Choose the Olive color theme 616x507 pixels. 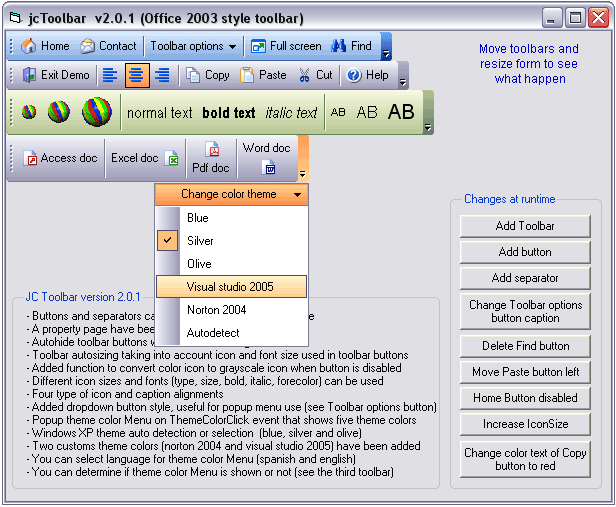199,264
